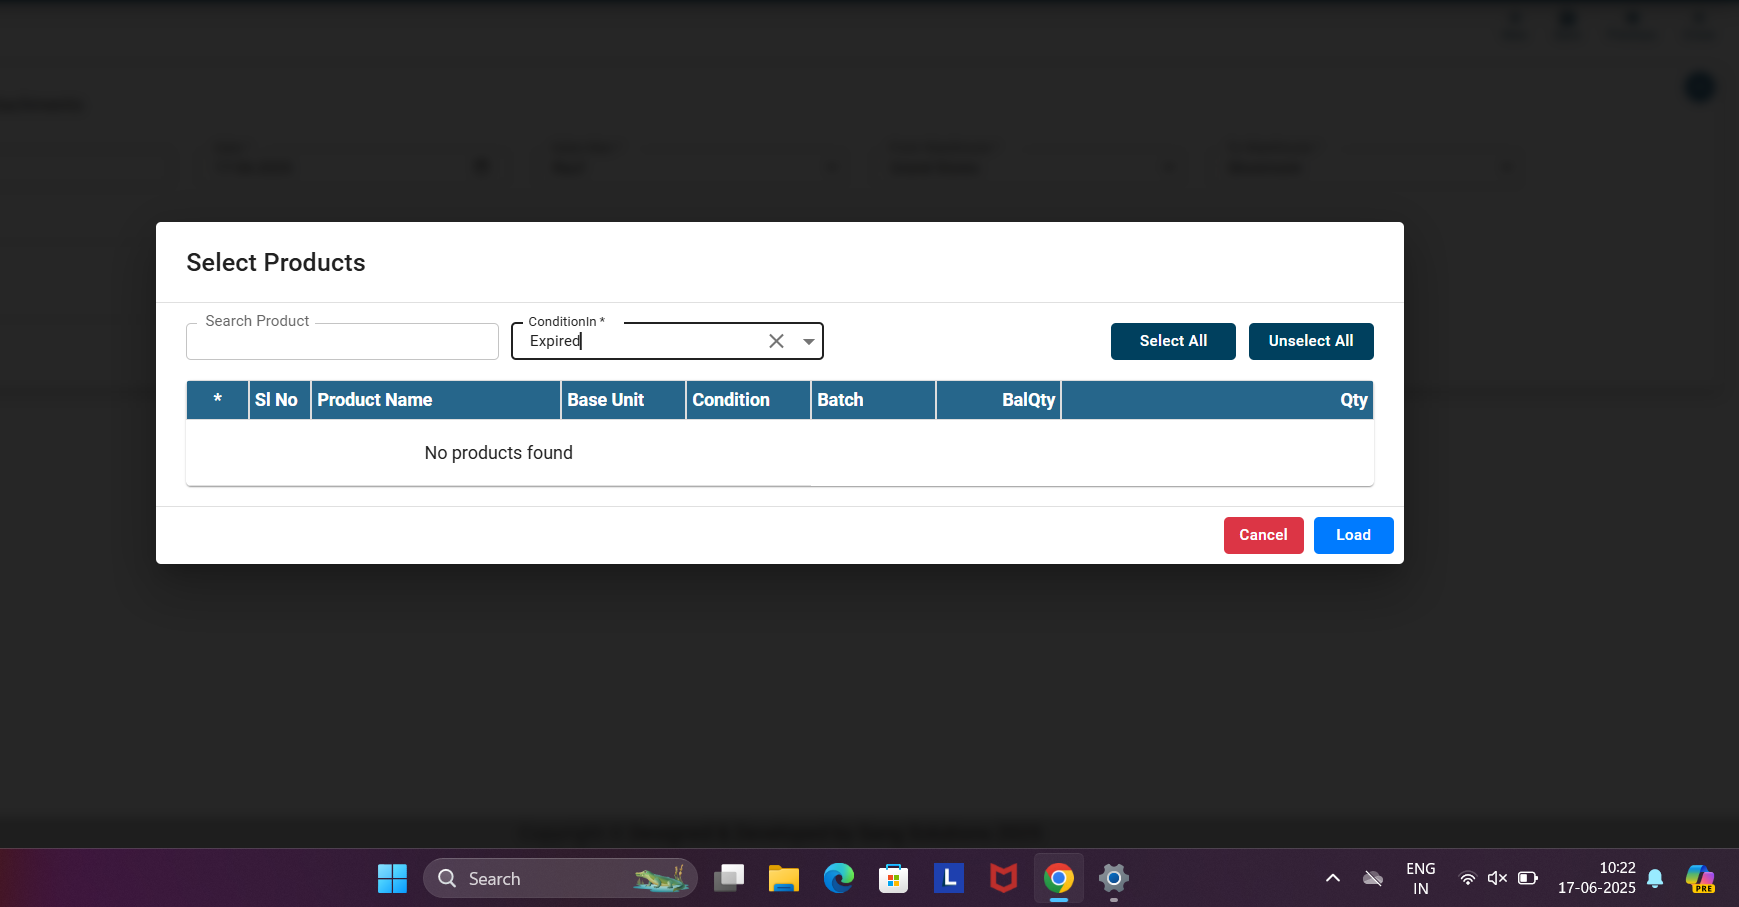Open the notification bell in the system tray
This screenshot has width=1739, height=907.
coord(1655,878)
